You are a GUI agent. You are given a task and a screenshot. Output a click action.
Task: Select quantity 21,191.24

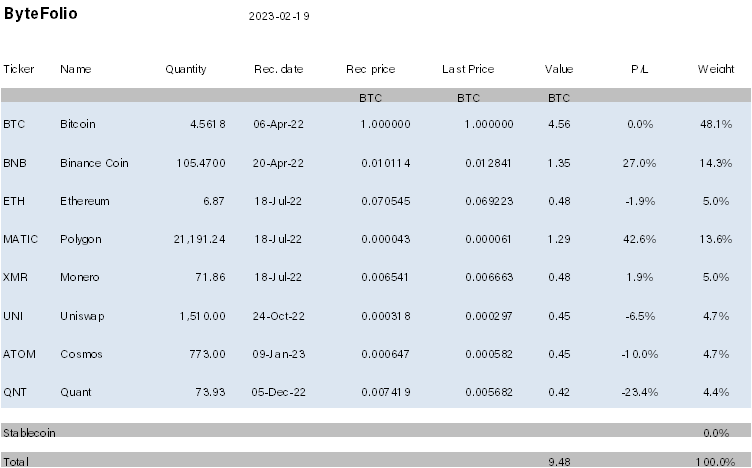[200, 239]
